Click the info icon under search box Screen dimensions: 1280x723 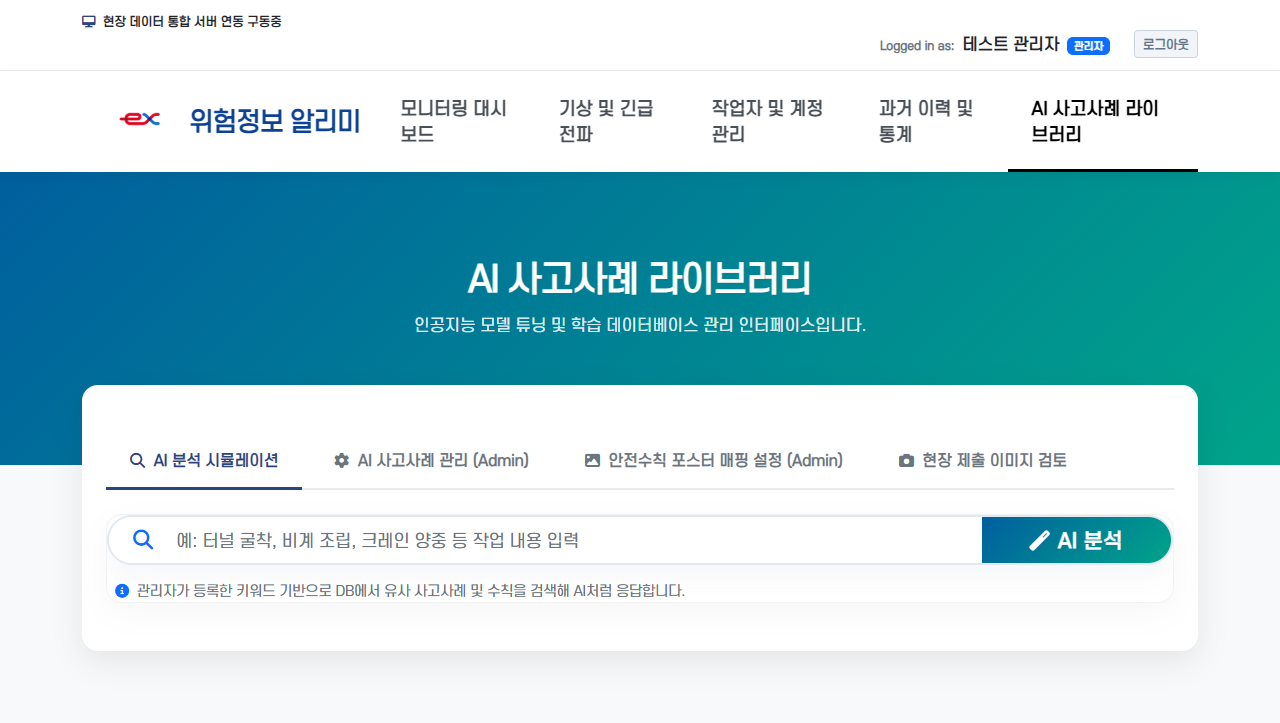coord(122,591)
